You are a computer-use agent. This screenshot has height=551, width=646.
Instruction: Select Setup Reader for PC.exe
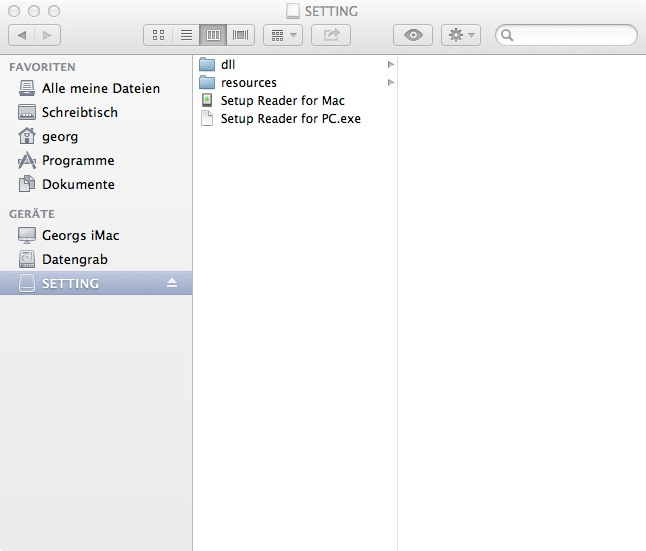[x=295, y=119]
